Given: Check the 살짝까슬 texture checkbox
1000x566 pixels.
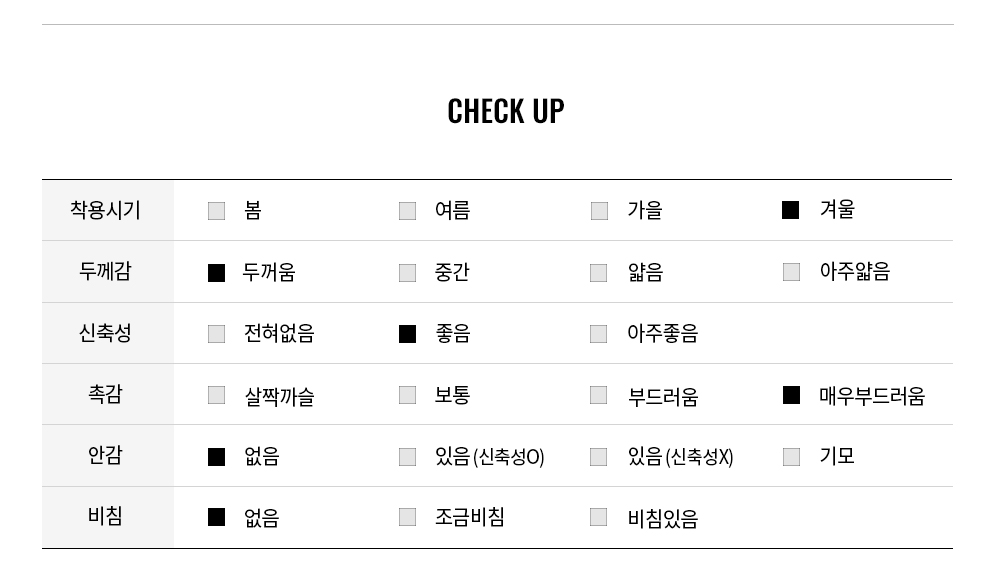Looking at the screenshot, I should point(216,395).
